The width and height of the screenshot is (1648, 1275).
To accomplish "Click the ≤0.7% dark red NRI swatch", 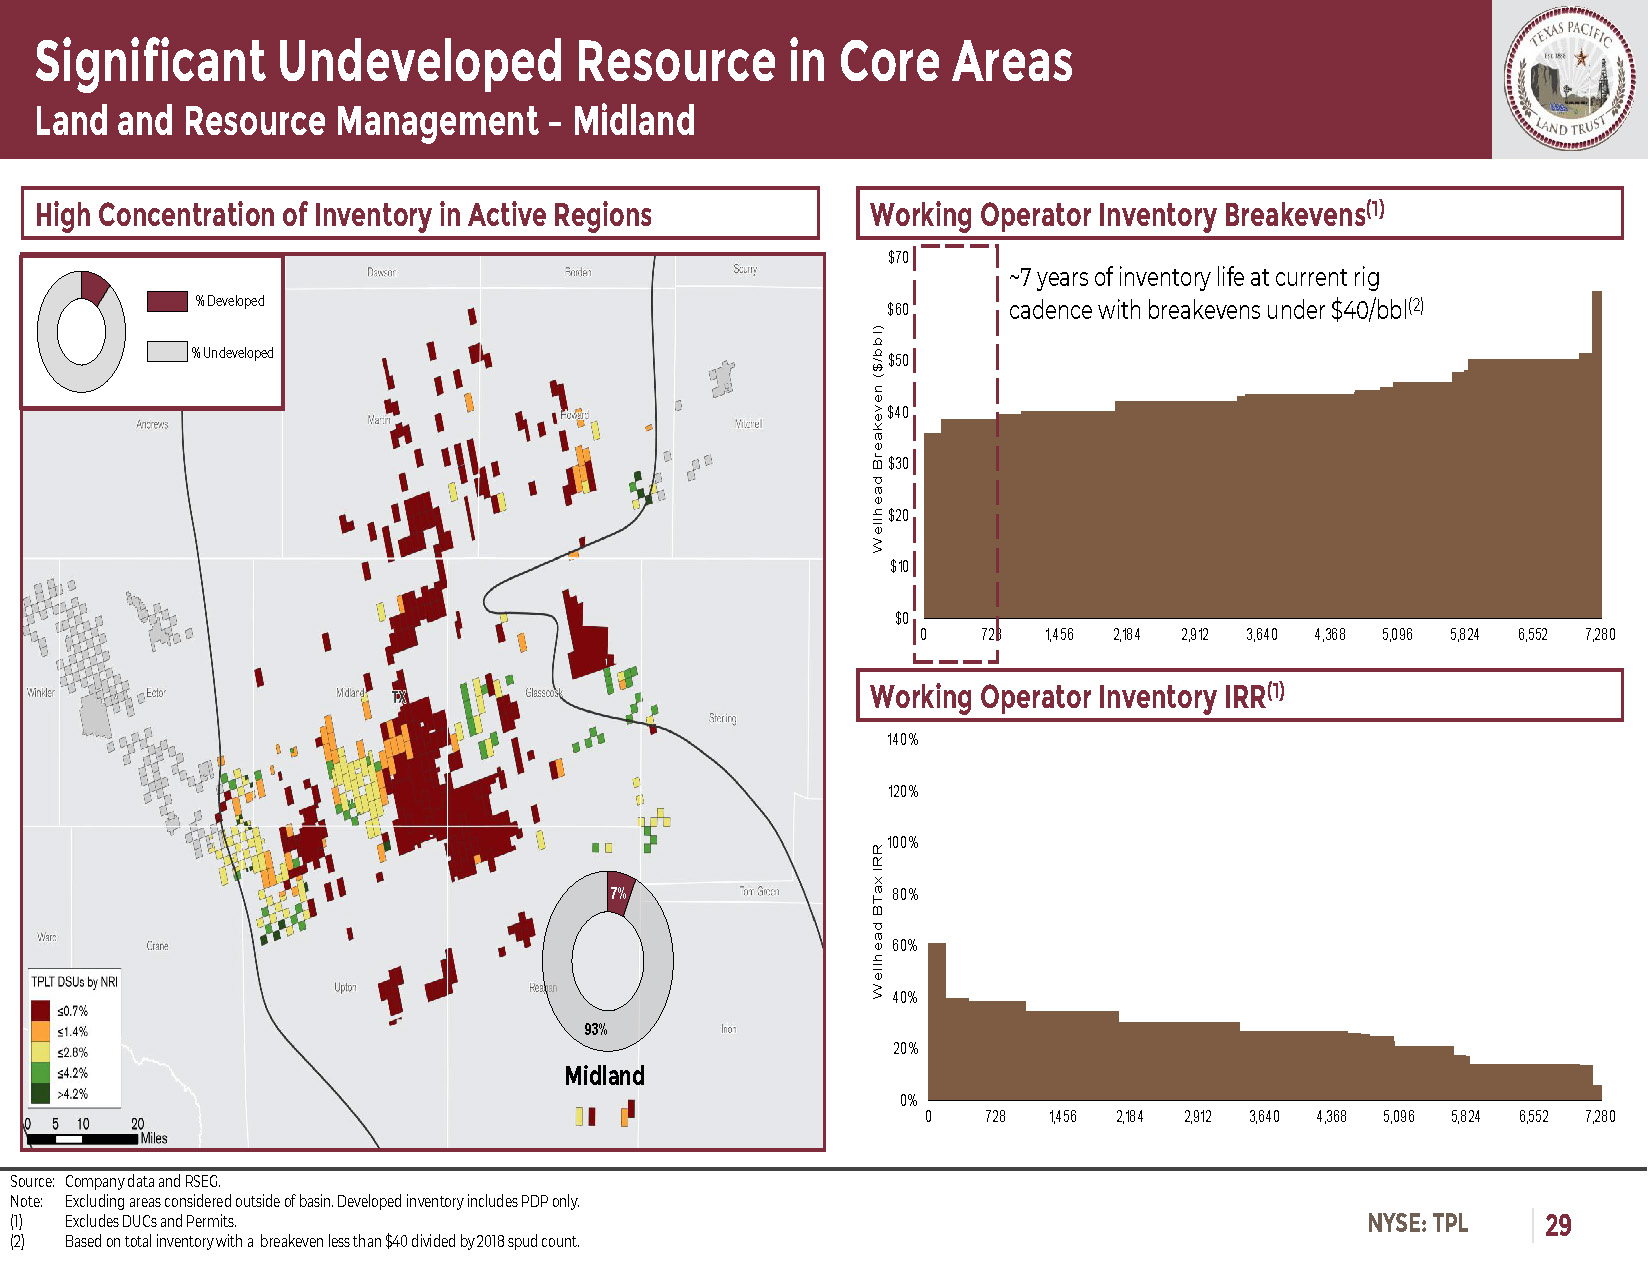I will [x=41, y=1011].
